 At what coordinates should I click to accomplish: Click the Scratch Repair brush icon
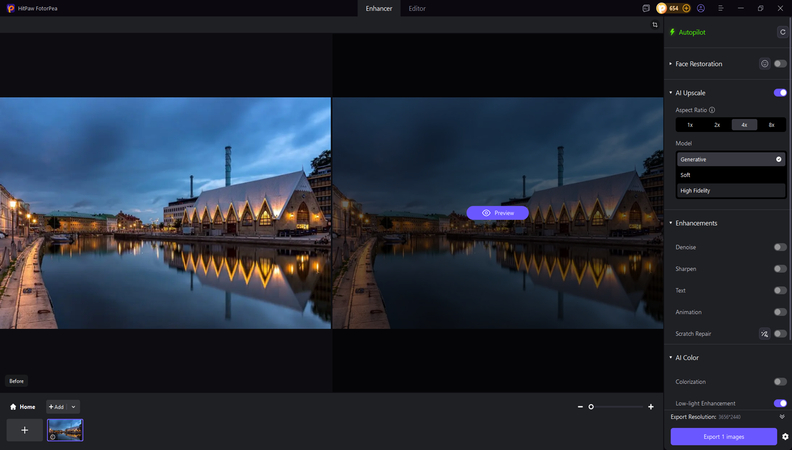pos(764,334)
